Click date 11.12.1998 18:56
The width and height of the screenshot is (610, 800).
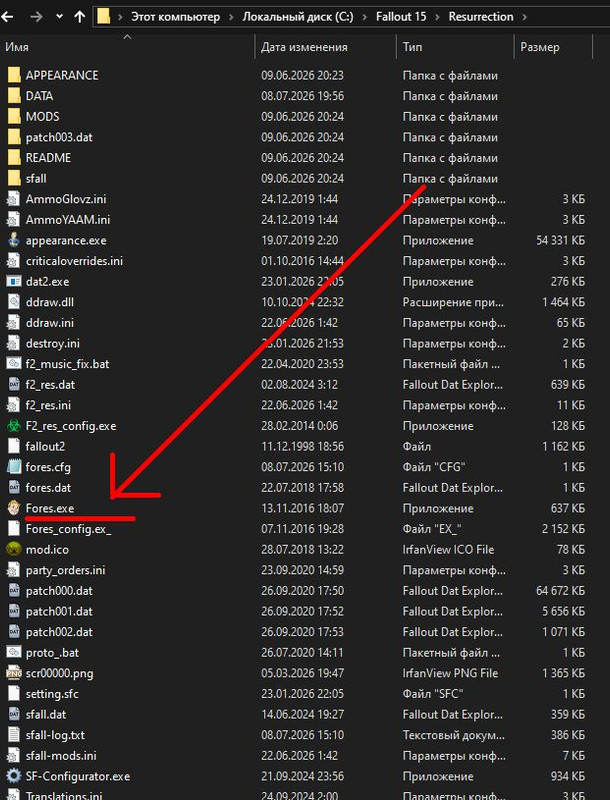(x=302, y=446)
